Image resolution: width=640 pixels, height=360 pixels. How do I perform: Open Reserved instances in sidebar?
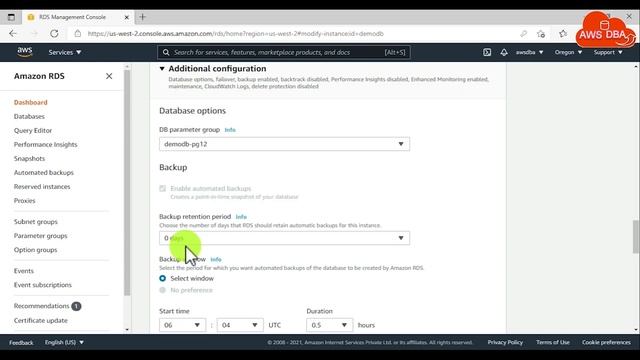[x=42, y=187]
